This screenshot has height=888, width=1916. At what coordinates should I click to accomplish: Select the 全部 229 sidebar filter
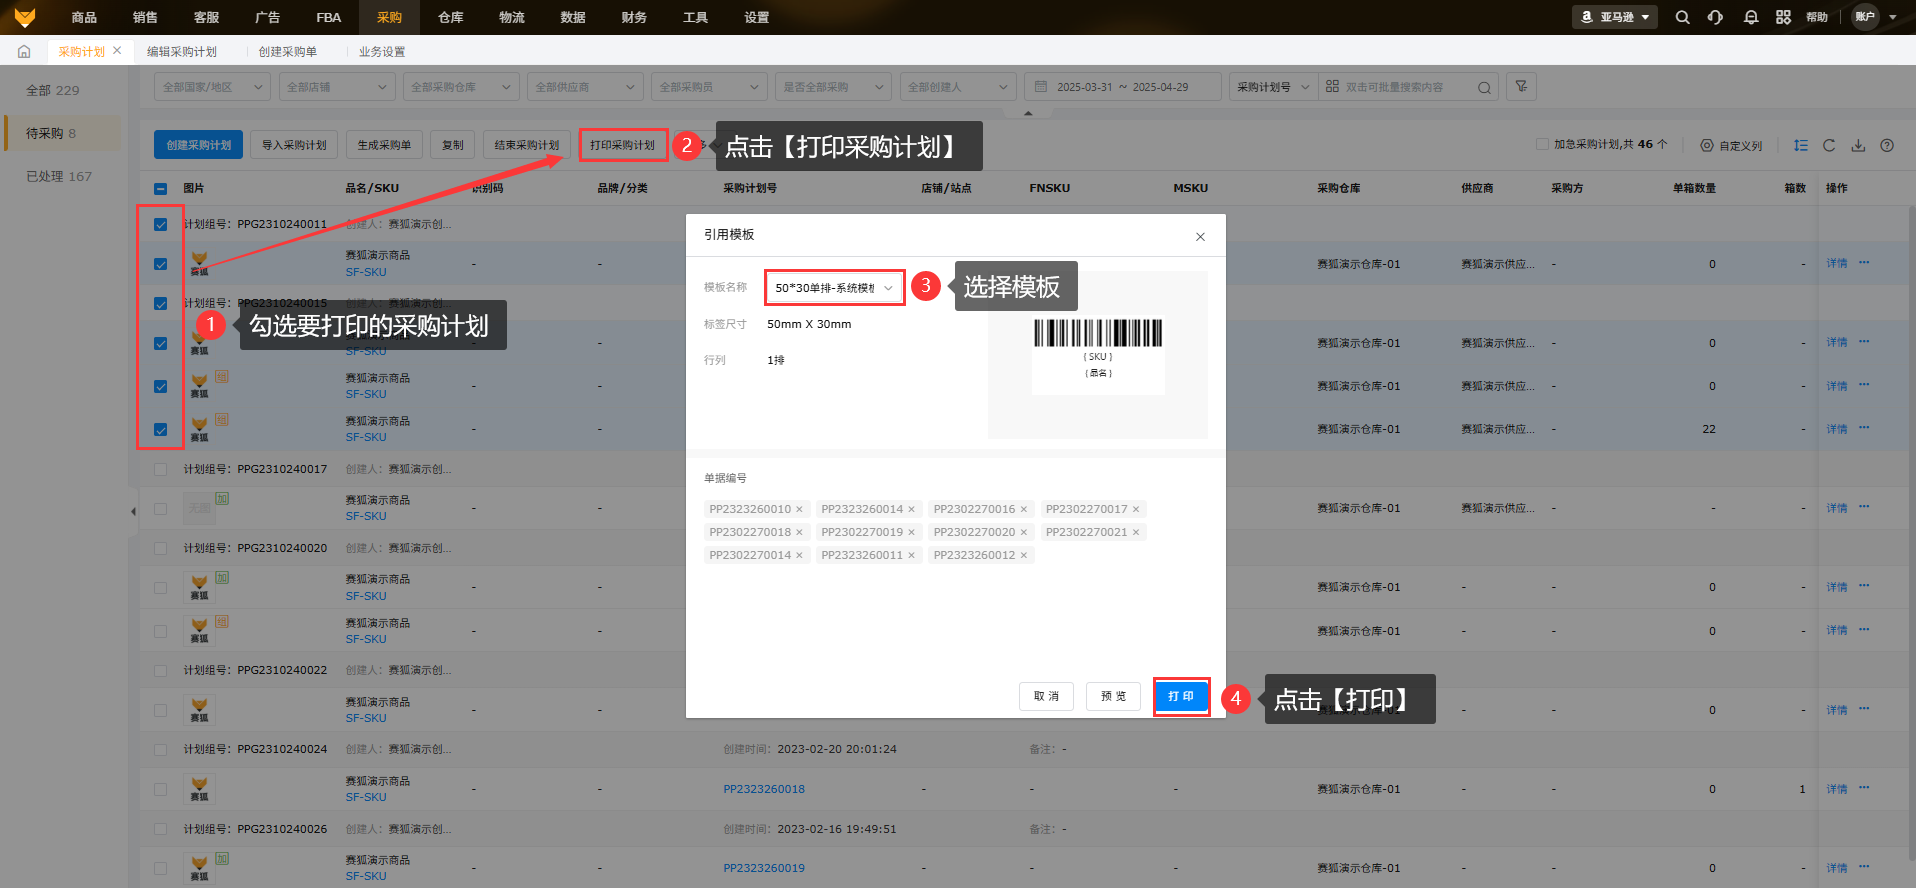coord(52,90)
